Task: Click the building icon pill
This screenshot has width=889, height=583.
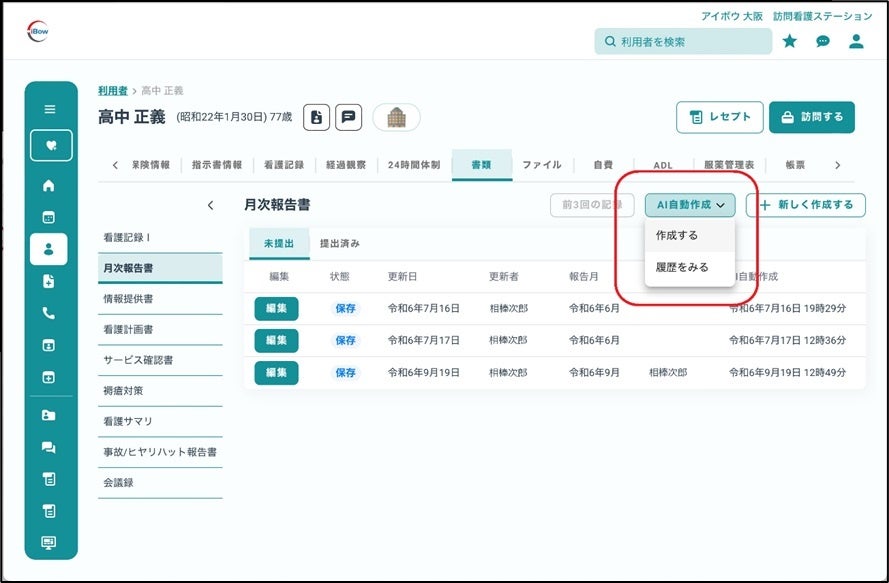Action: [x=396, y=117]
